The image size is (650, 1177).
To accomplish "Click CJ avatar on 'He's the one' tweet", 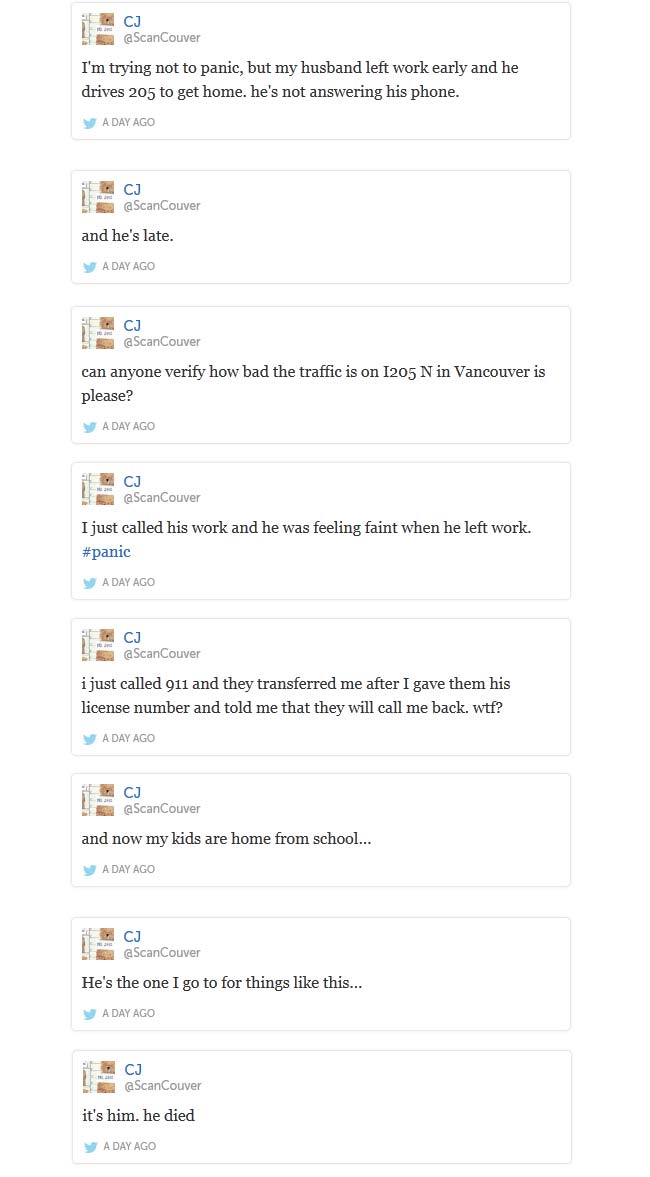I will click(98, 944).
